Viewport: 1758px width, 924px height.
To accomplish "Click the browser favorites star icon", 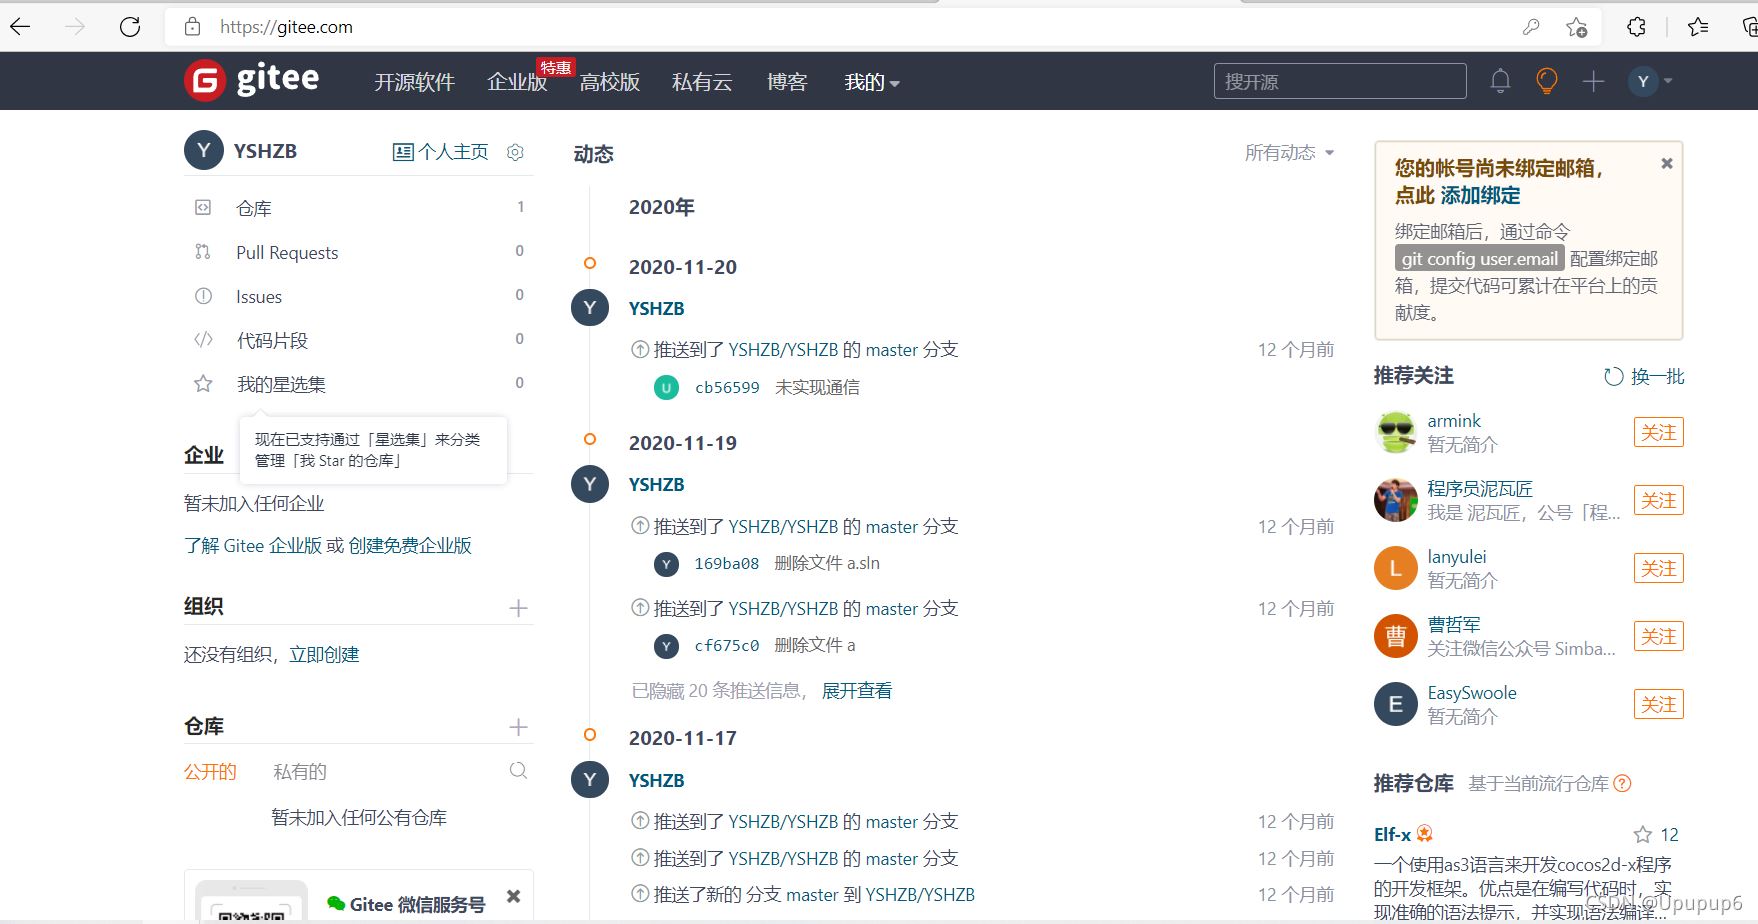I will [1577, 27].
